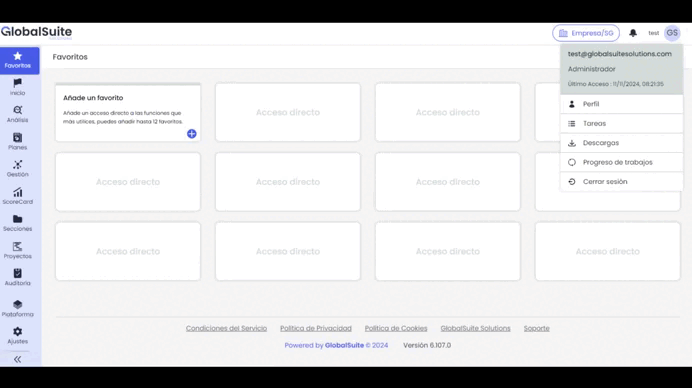
Task: Open the Gestión module icon
Action: point(18,165)
